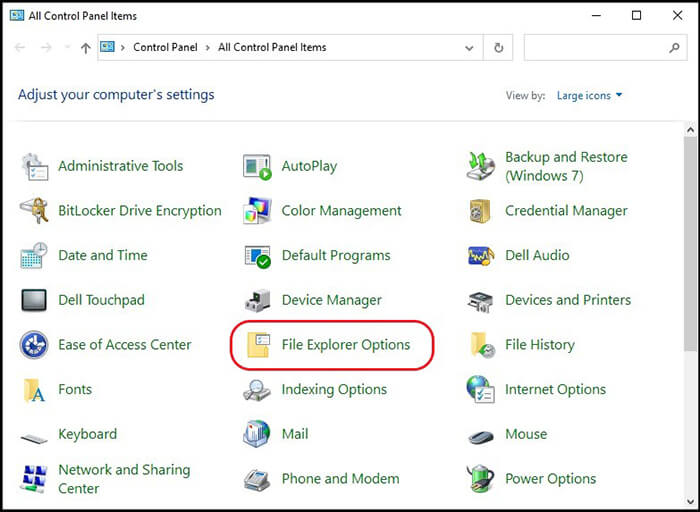Click the Internet Options globe icon
The width and height of the screenshot is (700, 512).
click(480, 389)
